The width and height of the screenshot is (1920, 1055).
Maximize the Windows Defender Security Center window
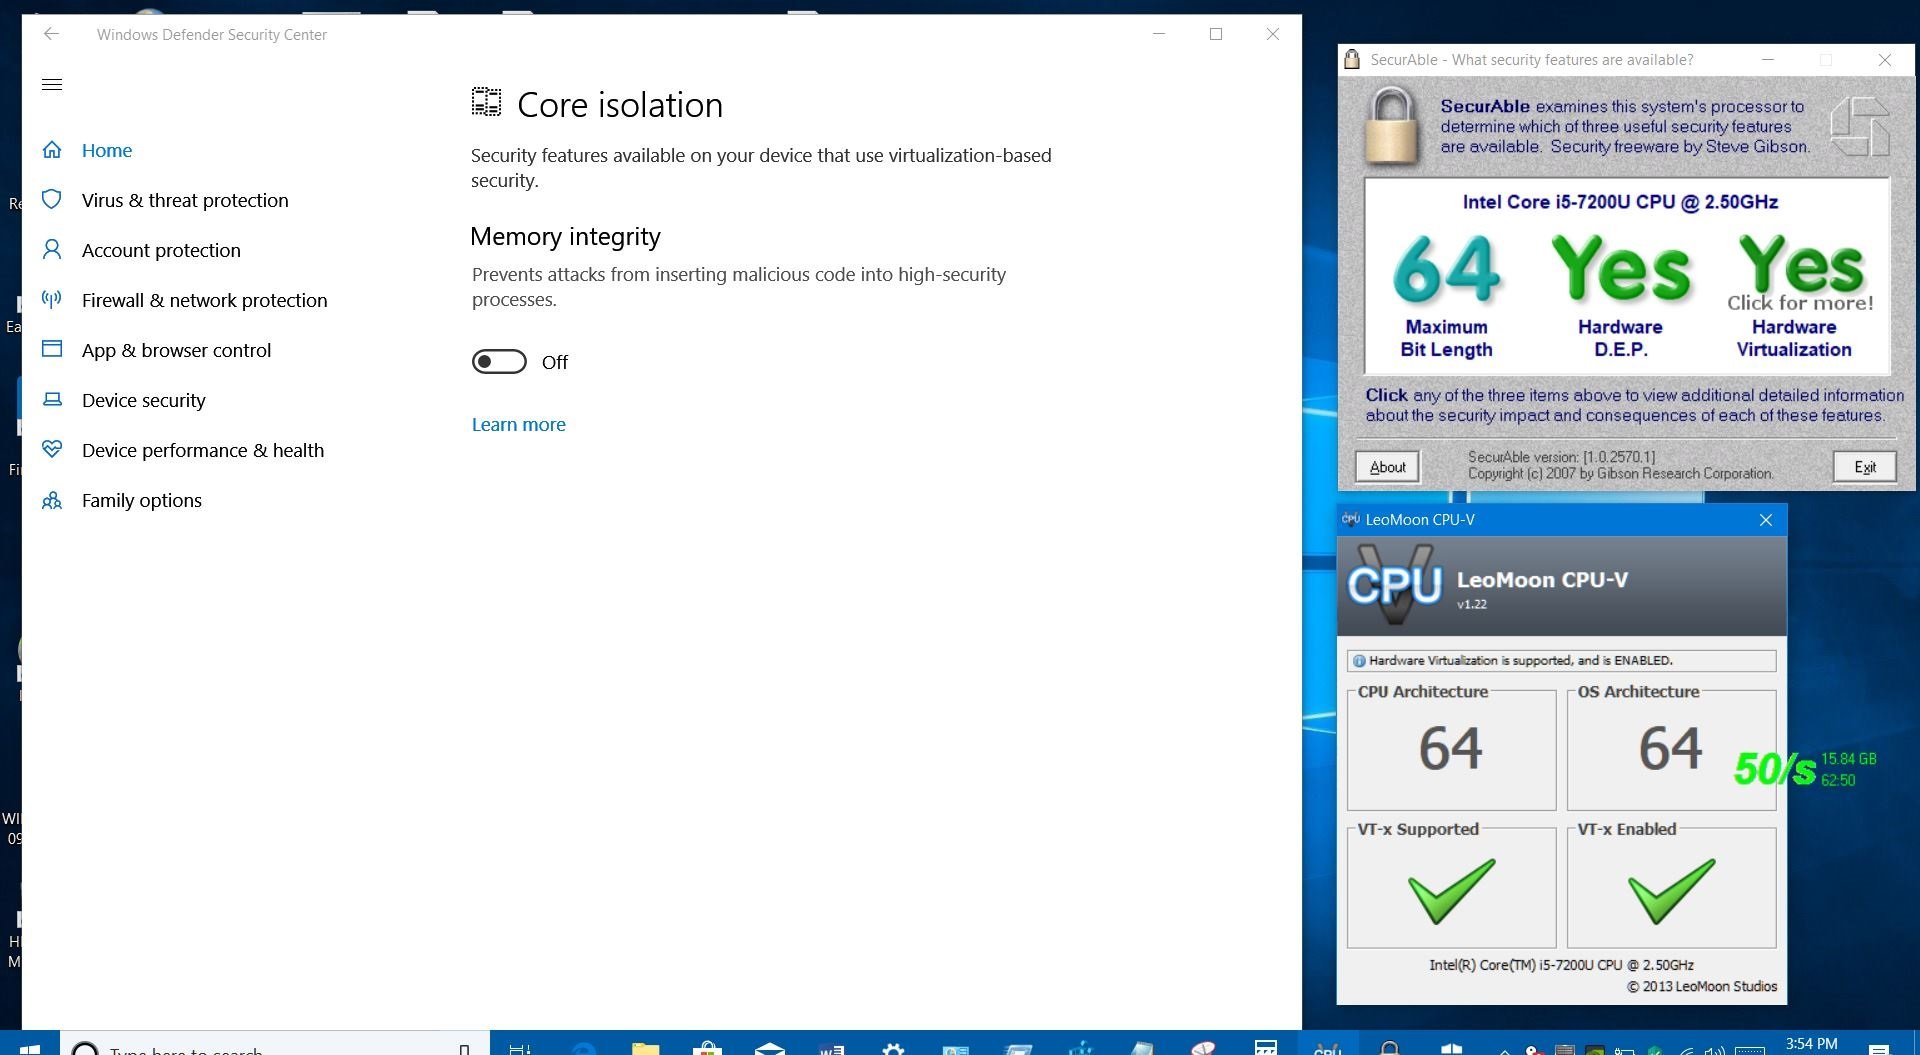(1216, 34)
